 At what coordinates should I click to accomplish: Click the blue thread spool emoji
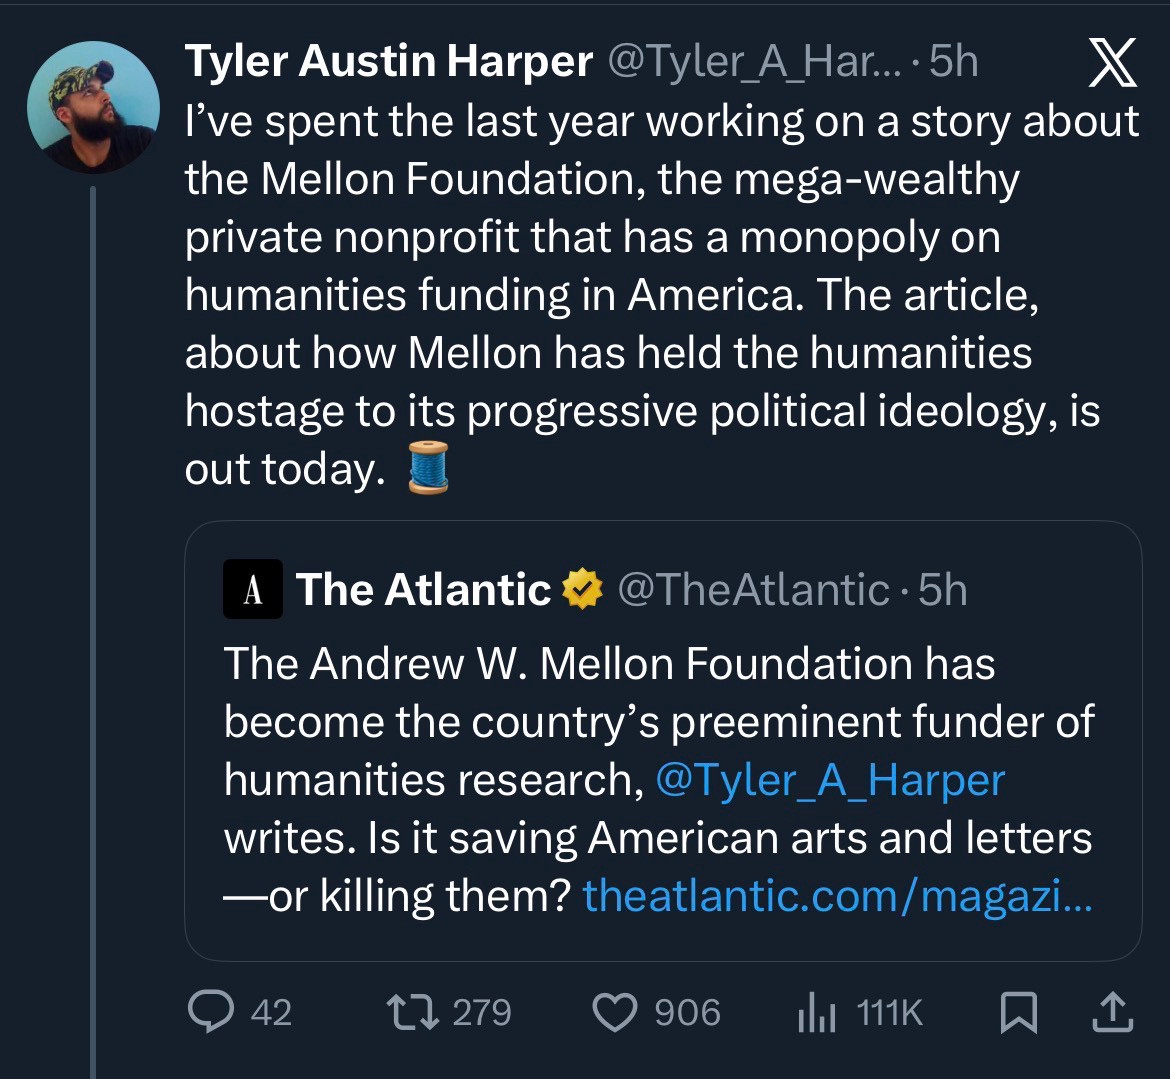(428, 466)
